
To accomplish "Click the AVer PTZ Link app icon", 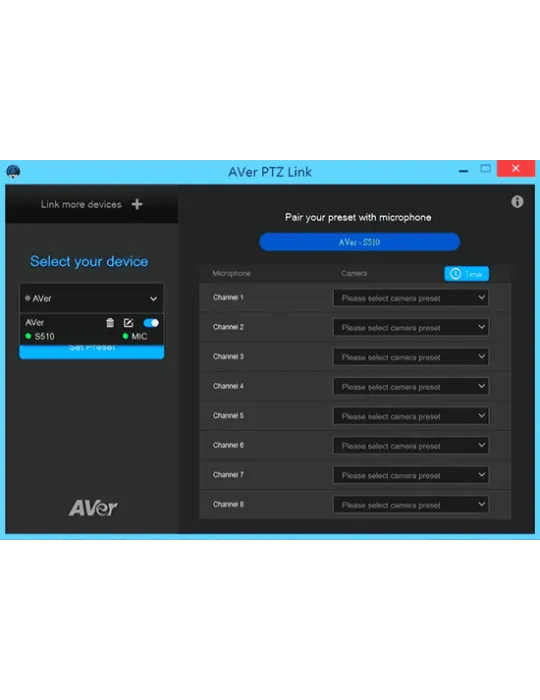I will tap(13, 171).
